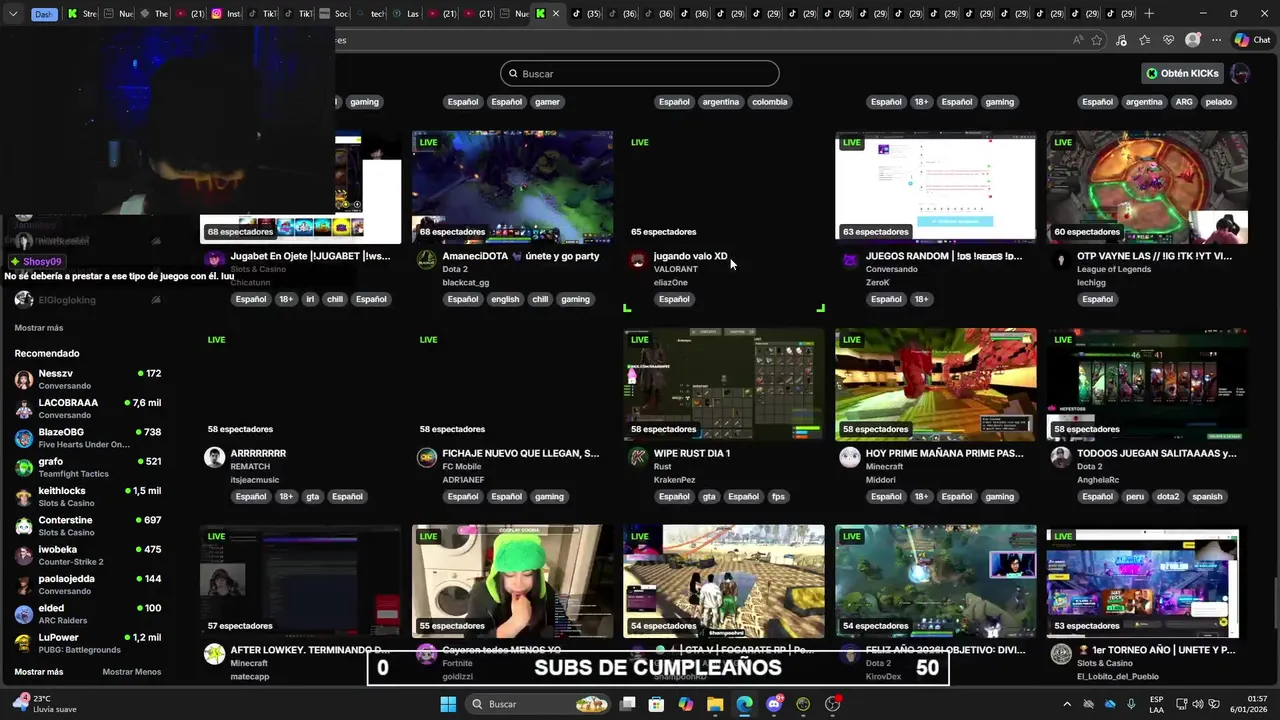The width and height of the screenshot is (1280, 720).
Task: Close the active Kick browser tab
Action: coord(558,14)
